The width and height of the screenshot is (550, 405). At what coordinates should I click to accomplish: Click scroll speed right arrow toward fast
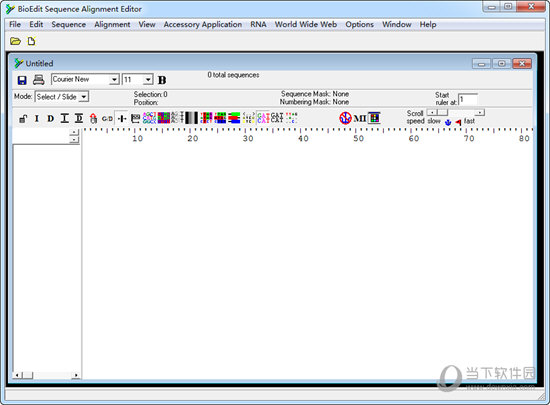click(479, 113)
